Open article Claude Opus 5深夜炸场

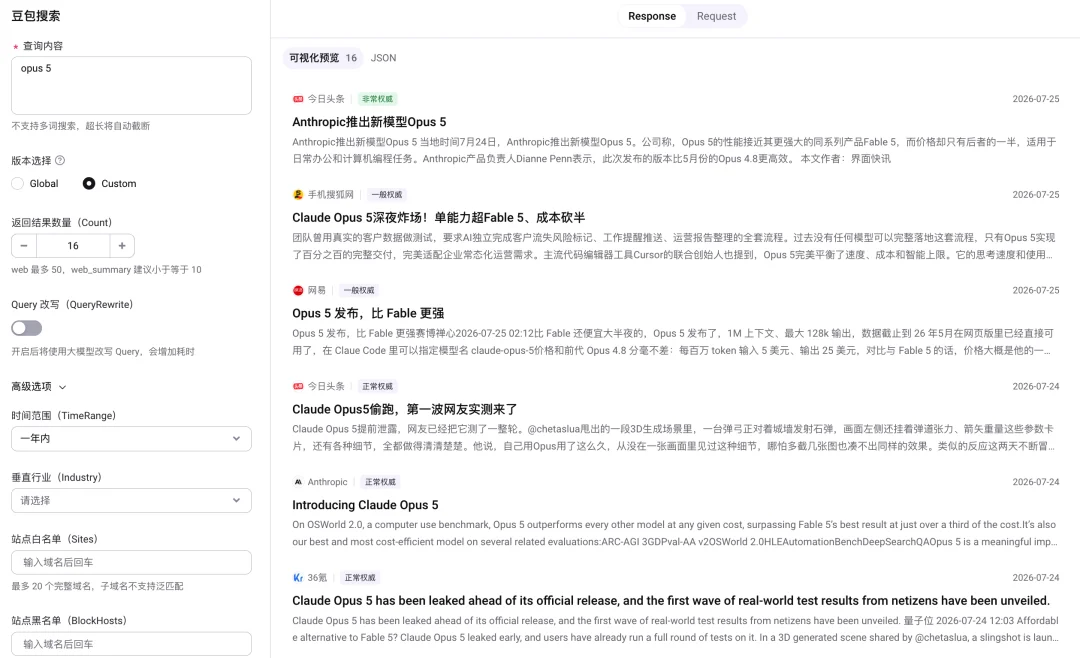[x=438, y=218]
